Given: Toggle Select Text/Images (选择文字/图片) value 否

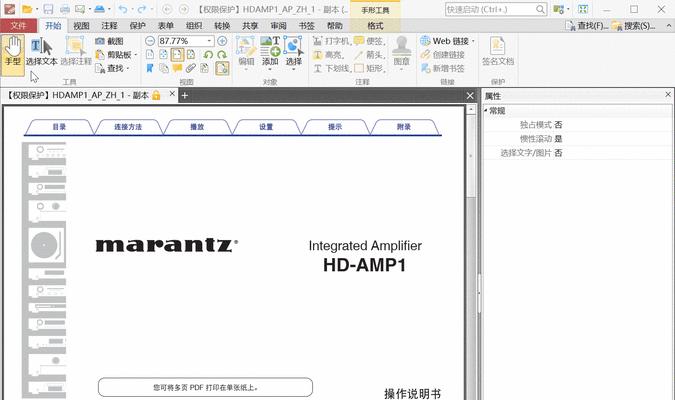Looking at the screenshot, I should pos(558,153).
